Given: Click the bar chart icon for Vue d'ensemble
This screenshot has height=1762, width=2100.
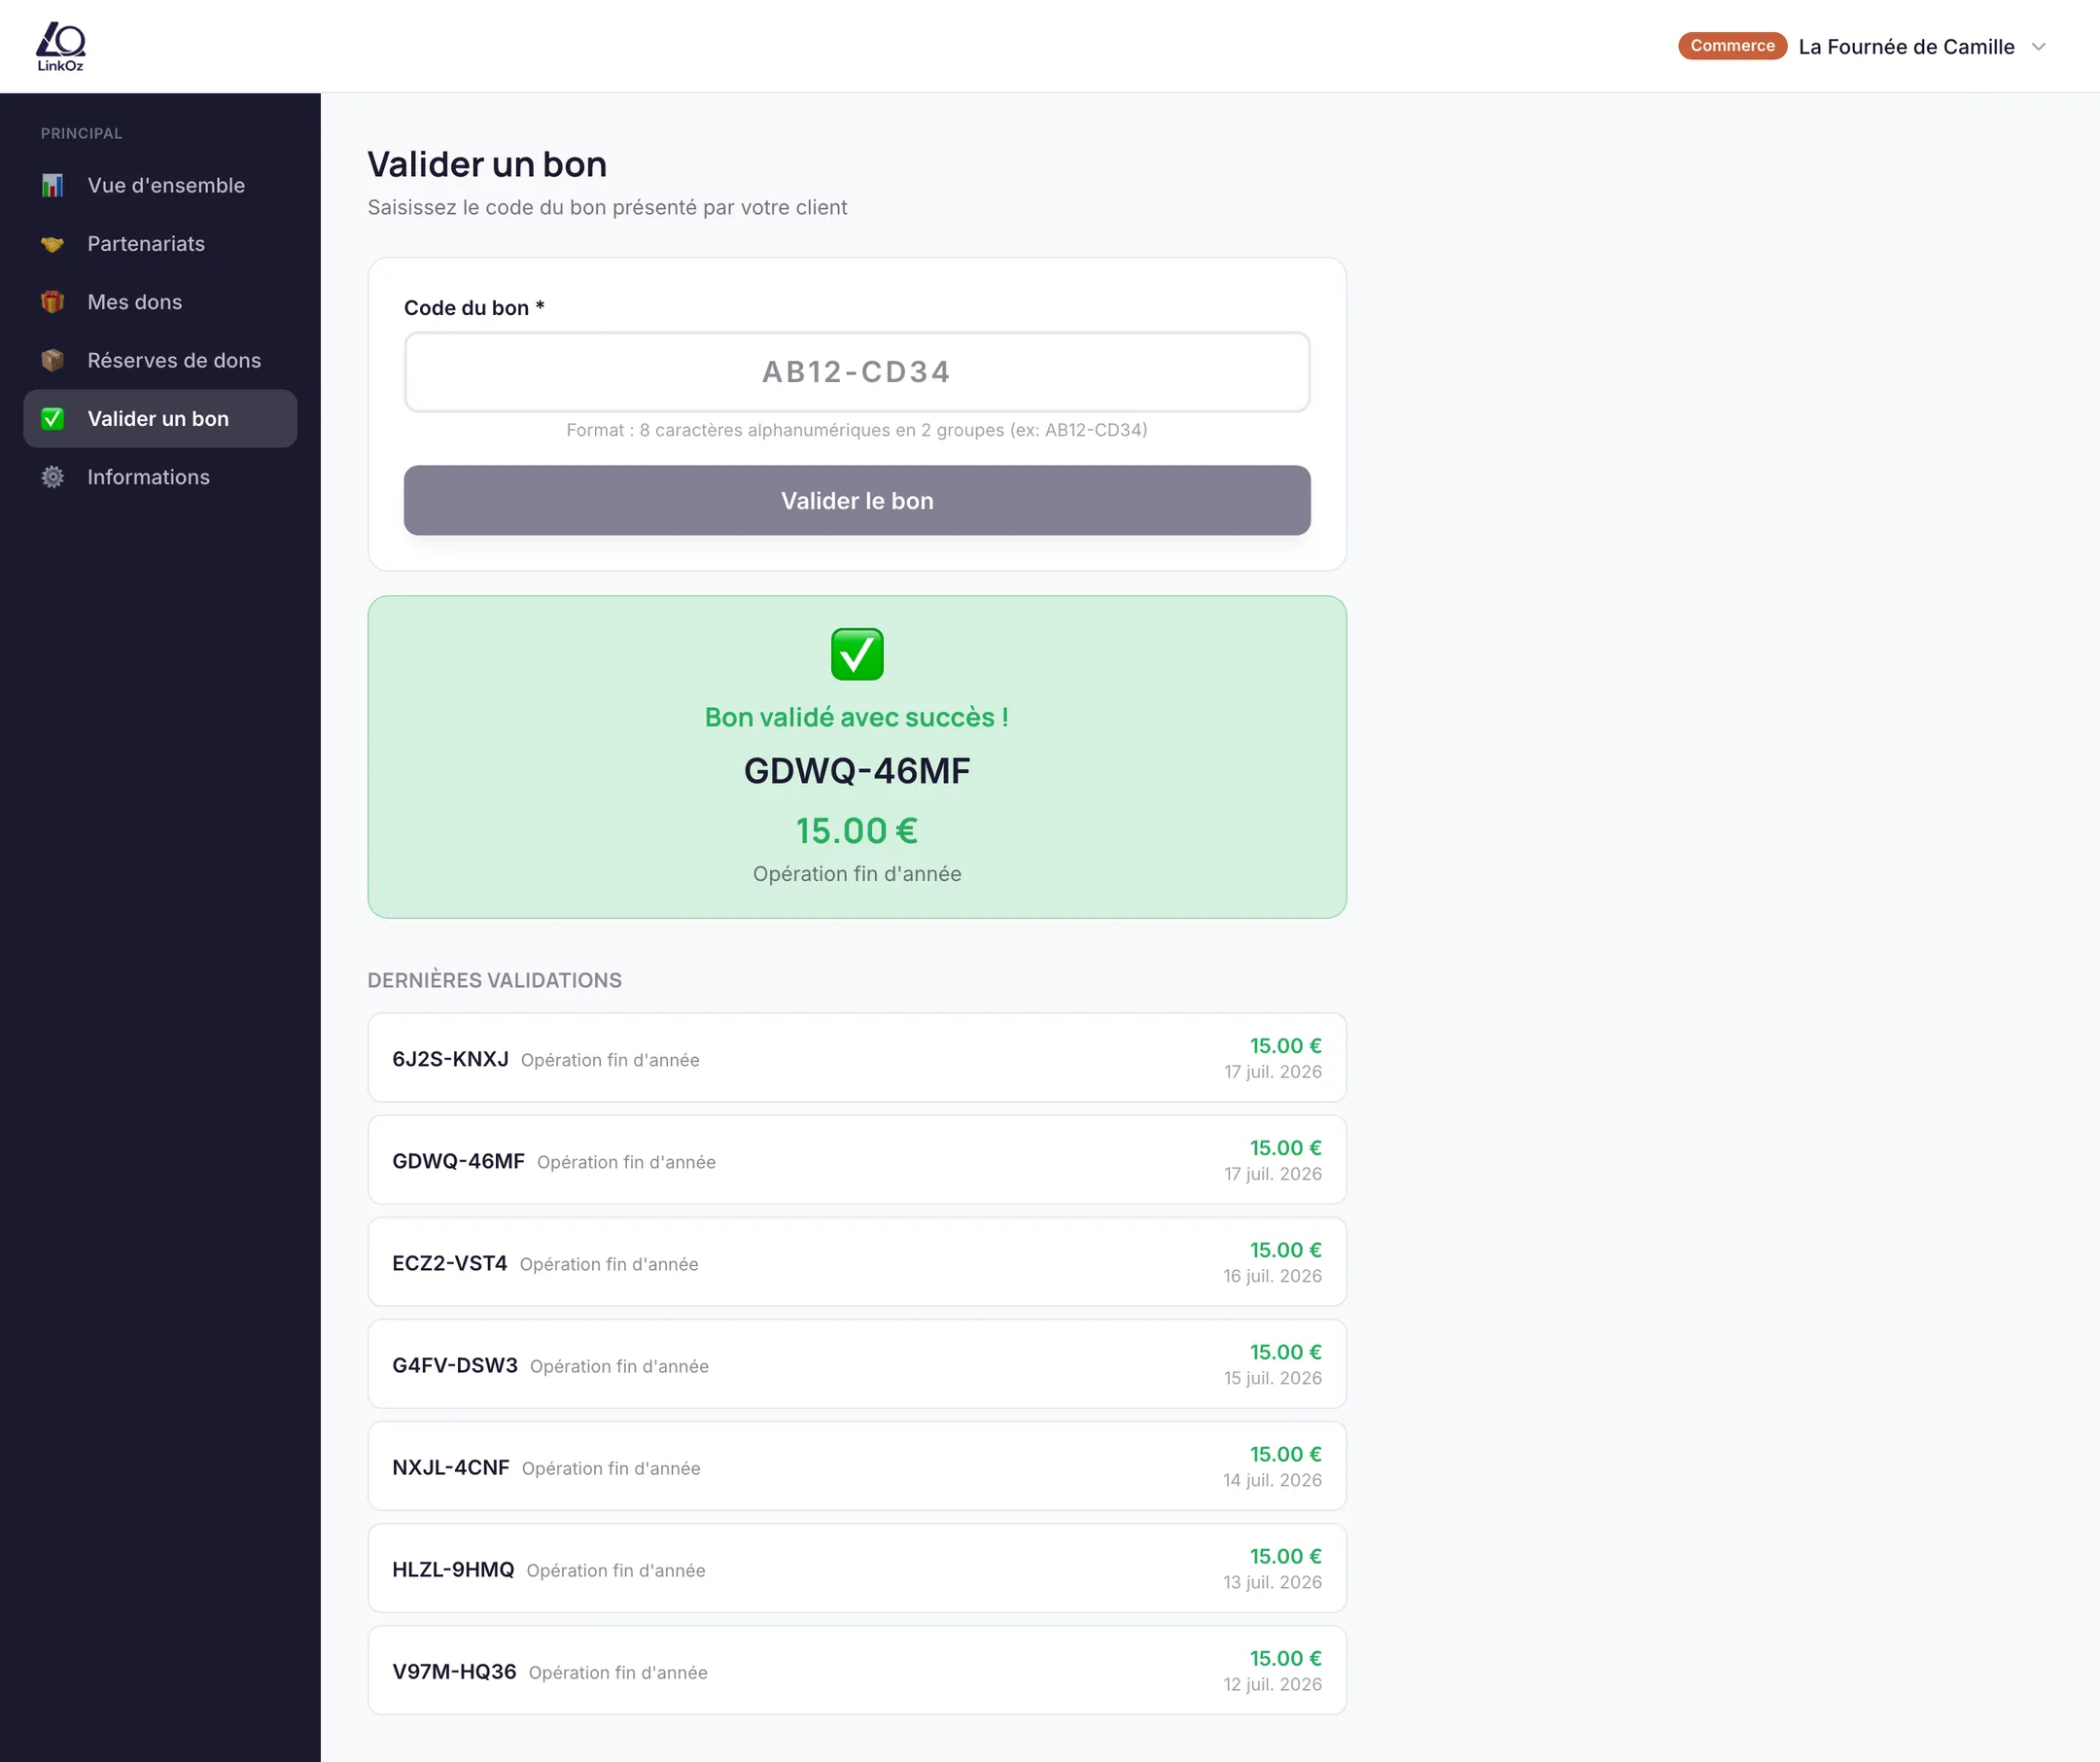Looking at the screenshot, I should click(52, 185).
